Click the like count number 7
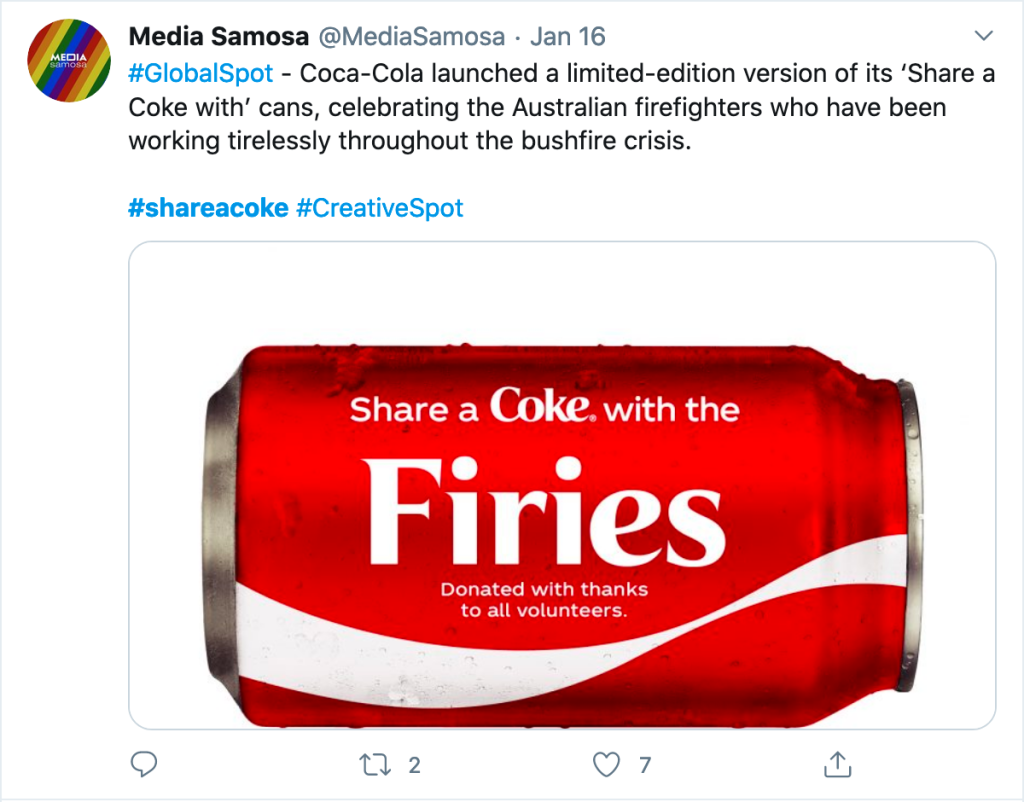Viewport: 1024px width, 802px height. [645, 766]
